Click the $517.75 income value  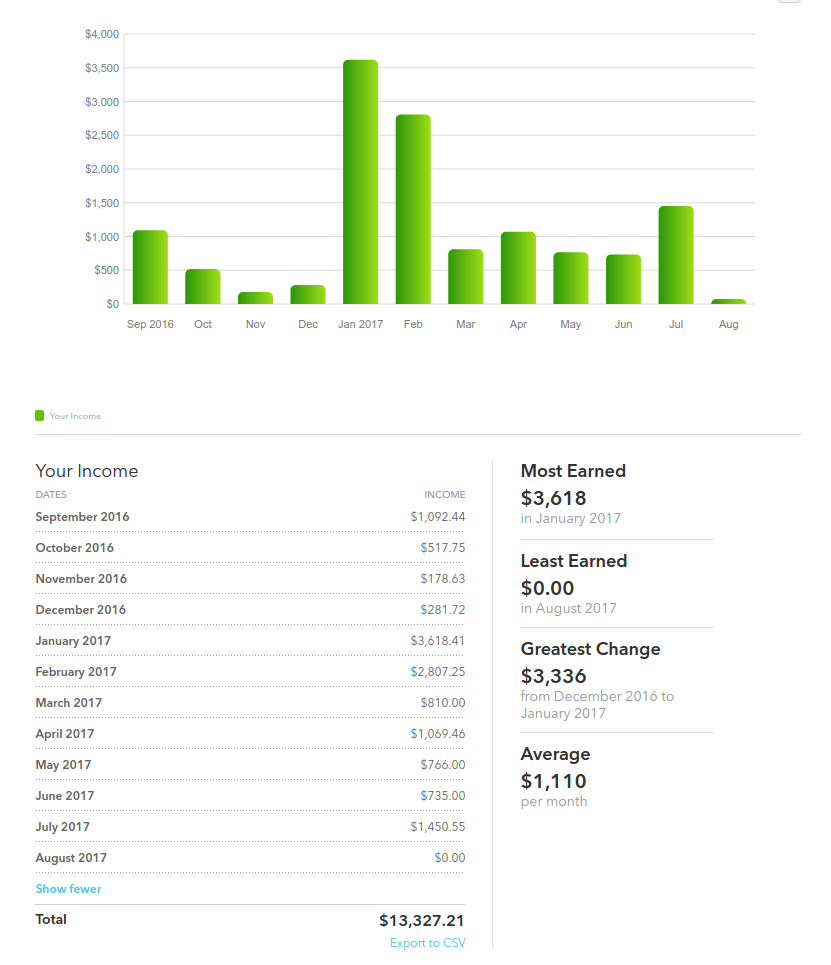pyautogui.click(x=443, y=548)
